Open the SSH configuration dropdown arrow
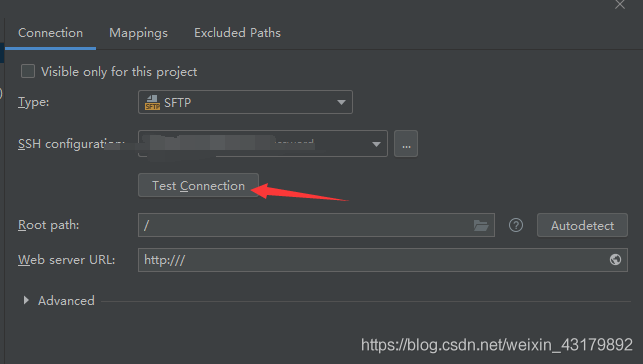The image size is (643, 364). point(376,144)
